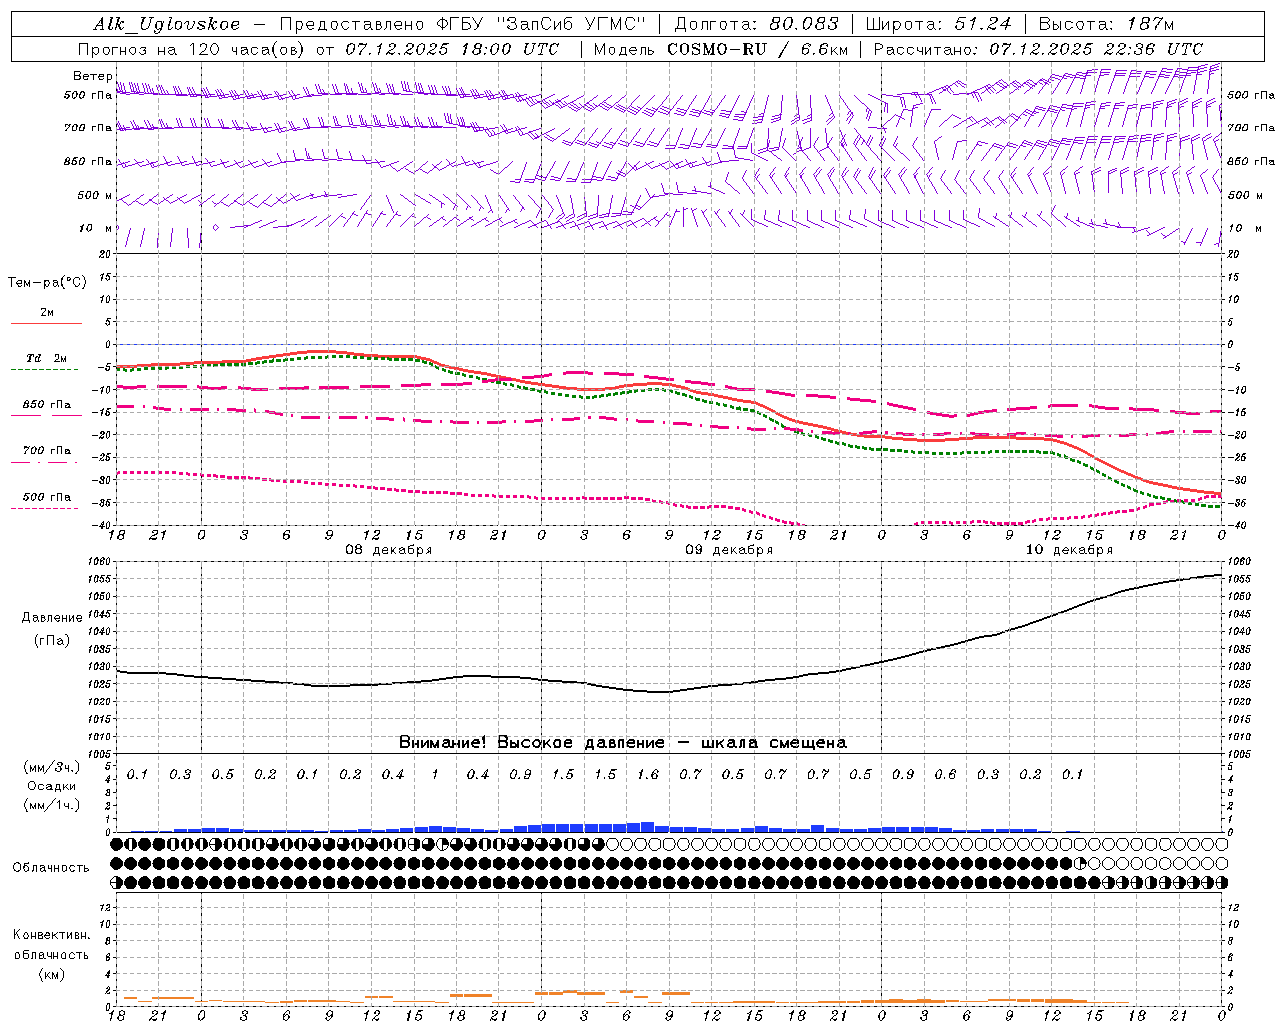
Task: Select the left 10 м wind level label
Action: (95, 228)
